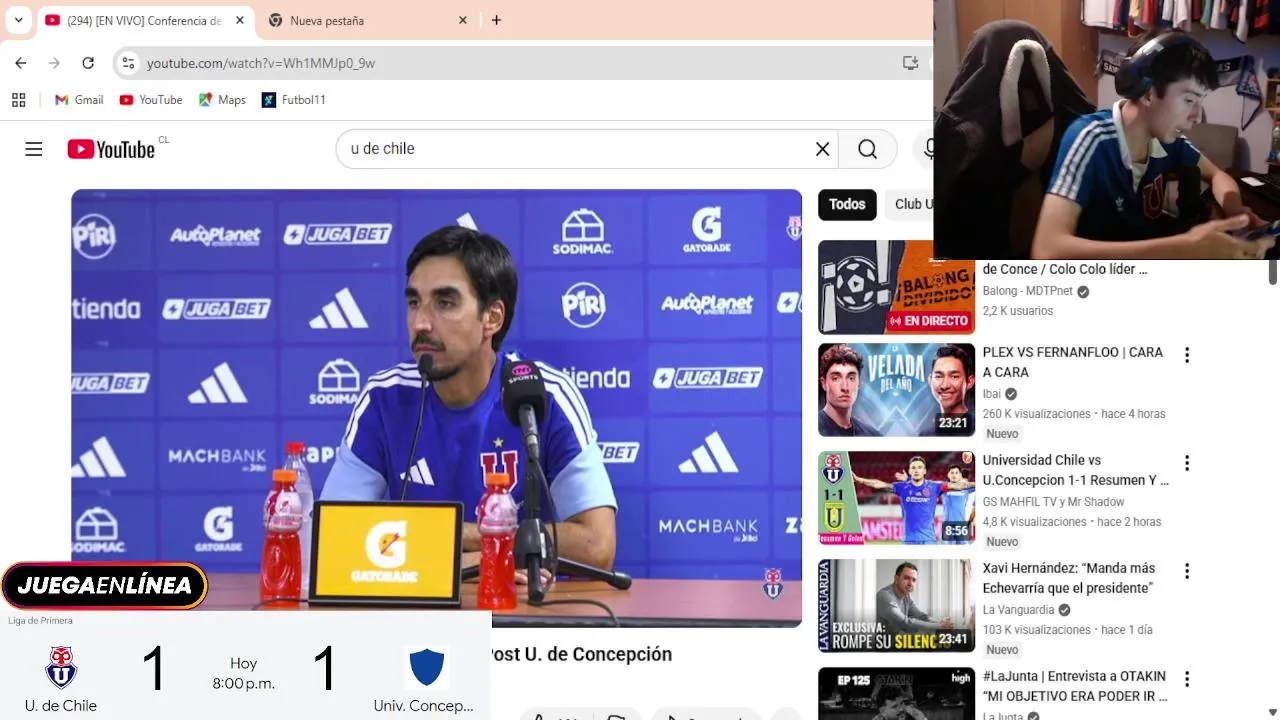Open more options for Xavi Hernández video

click(x=1187, y=571)
